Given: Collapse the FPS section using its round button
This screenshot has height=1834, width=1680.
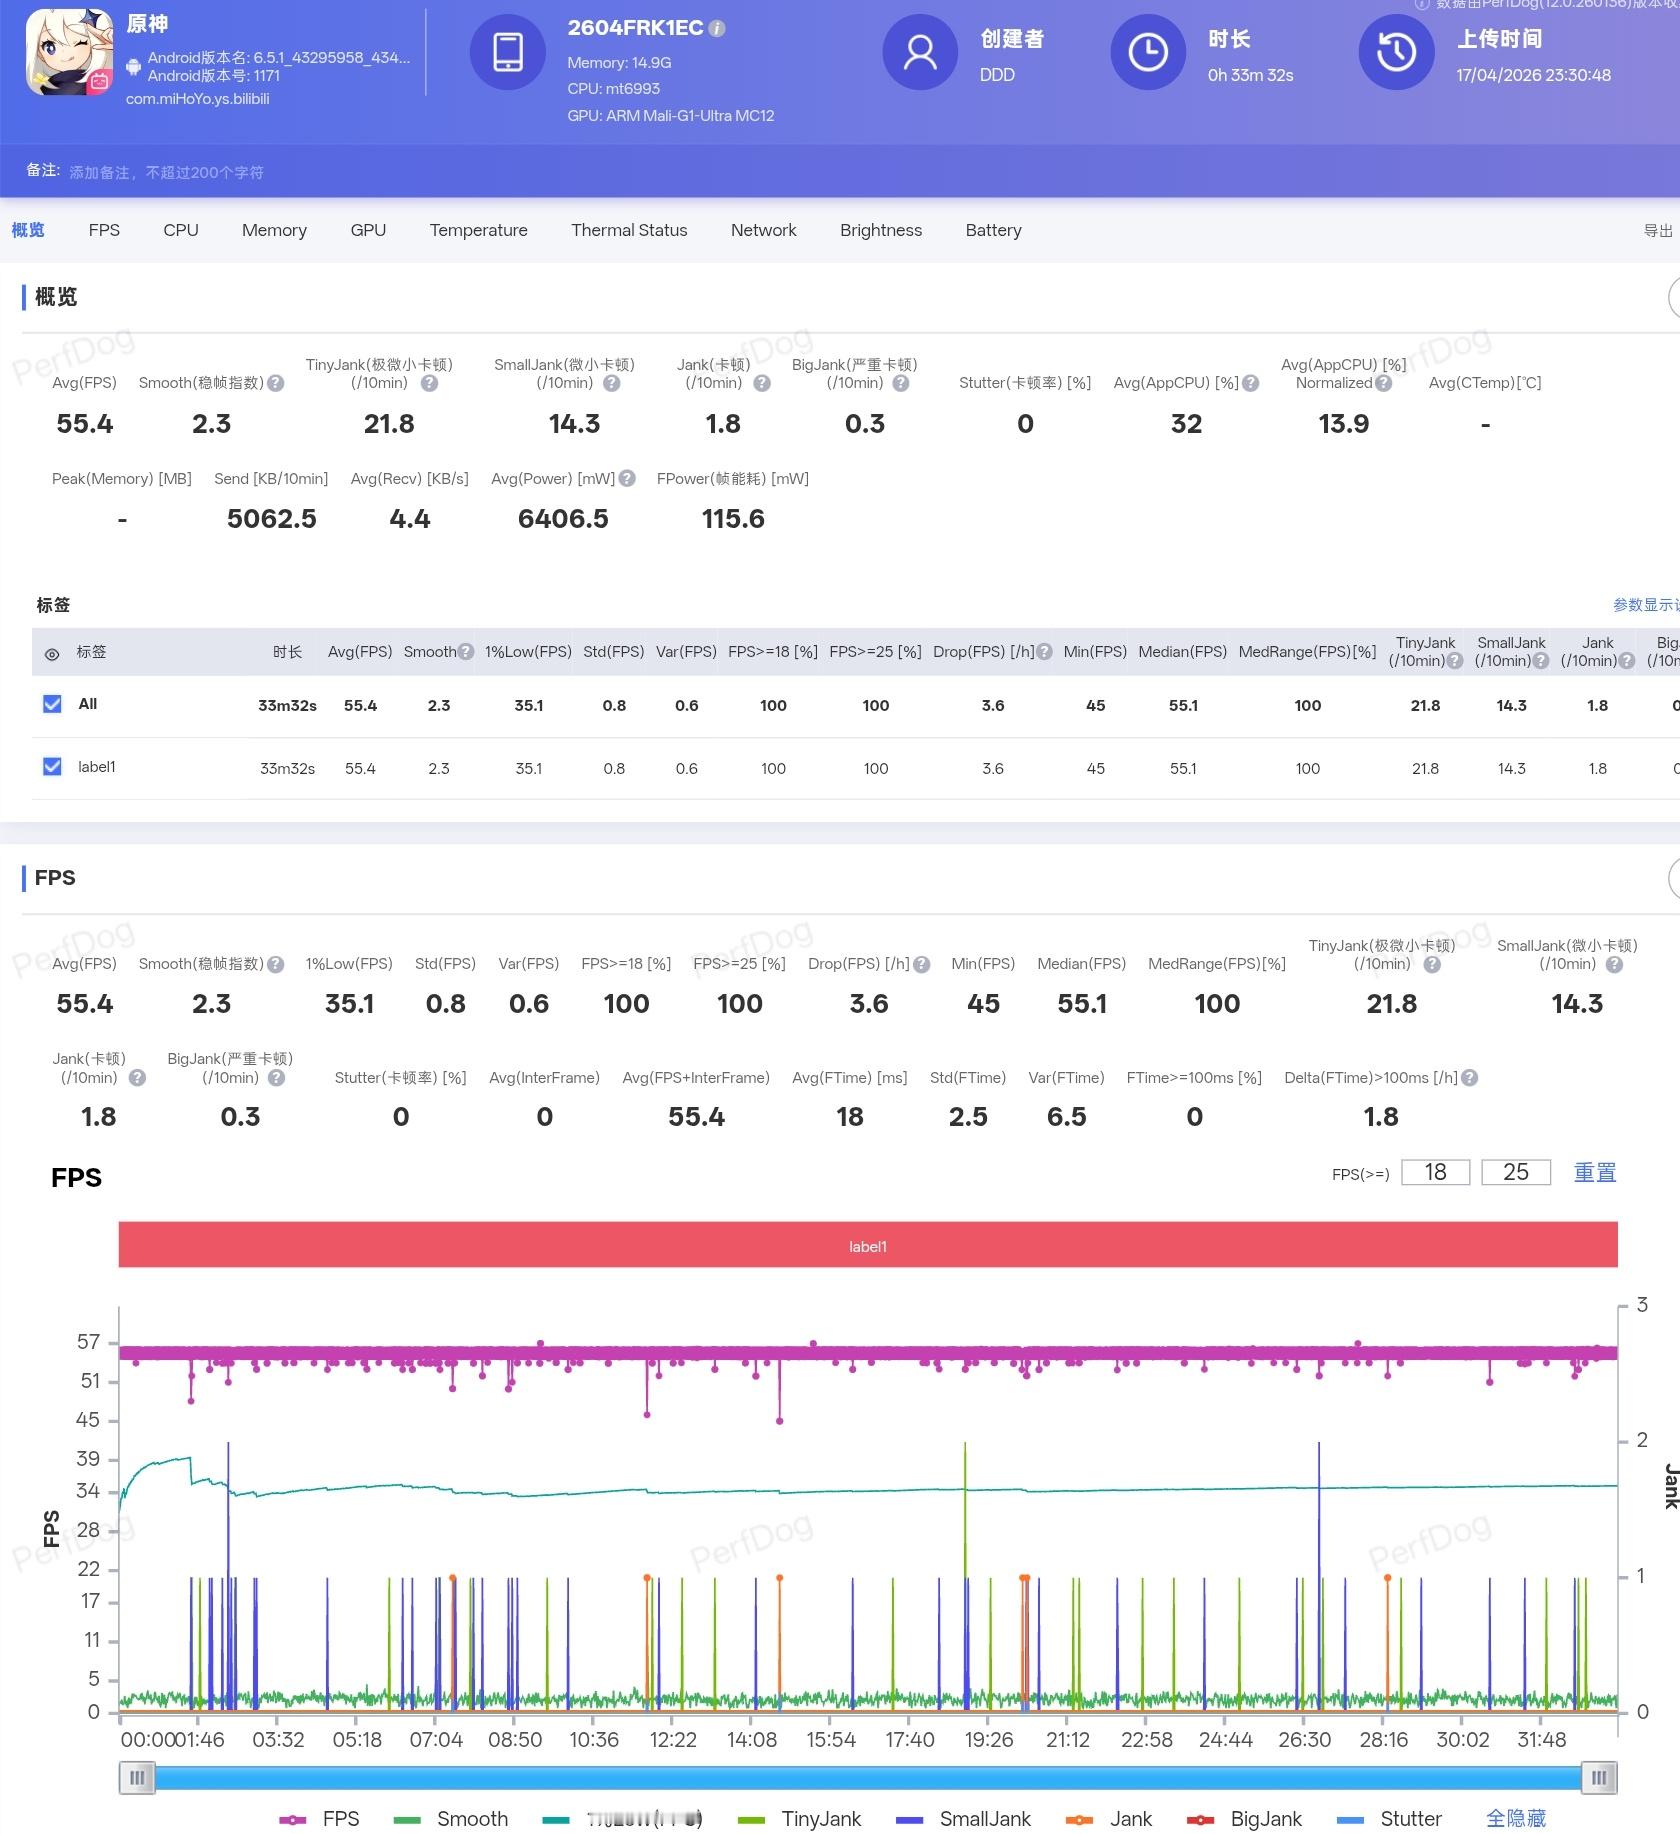Looking at the screenshot, I should 1674,878.
